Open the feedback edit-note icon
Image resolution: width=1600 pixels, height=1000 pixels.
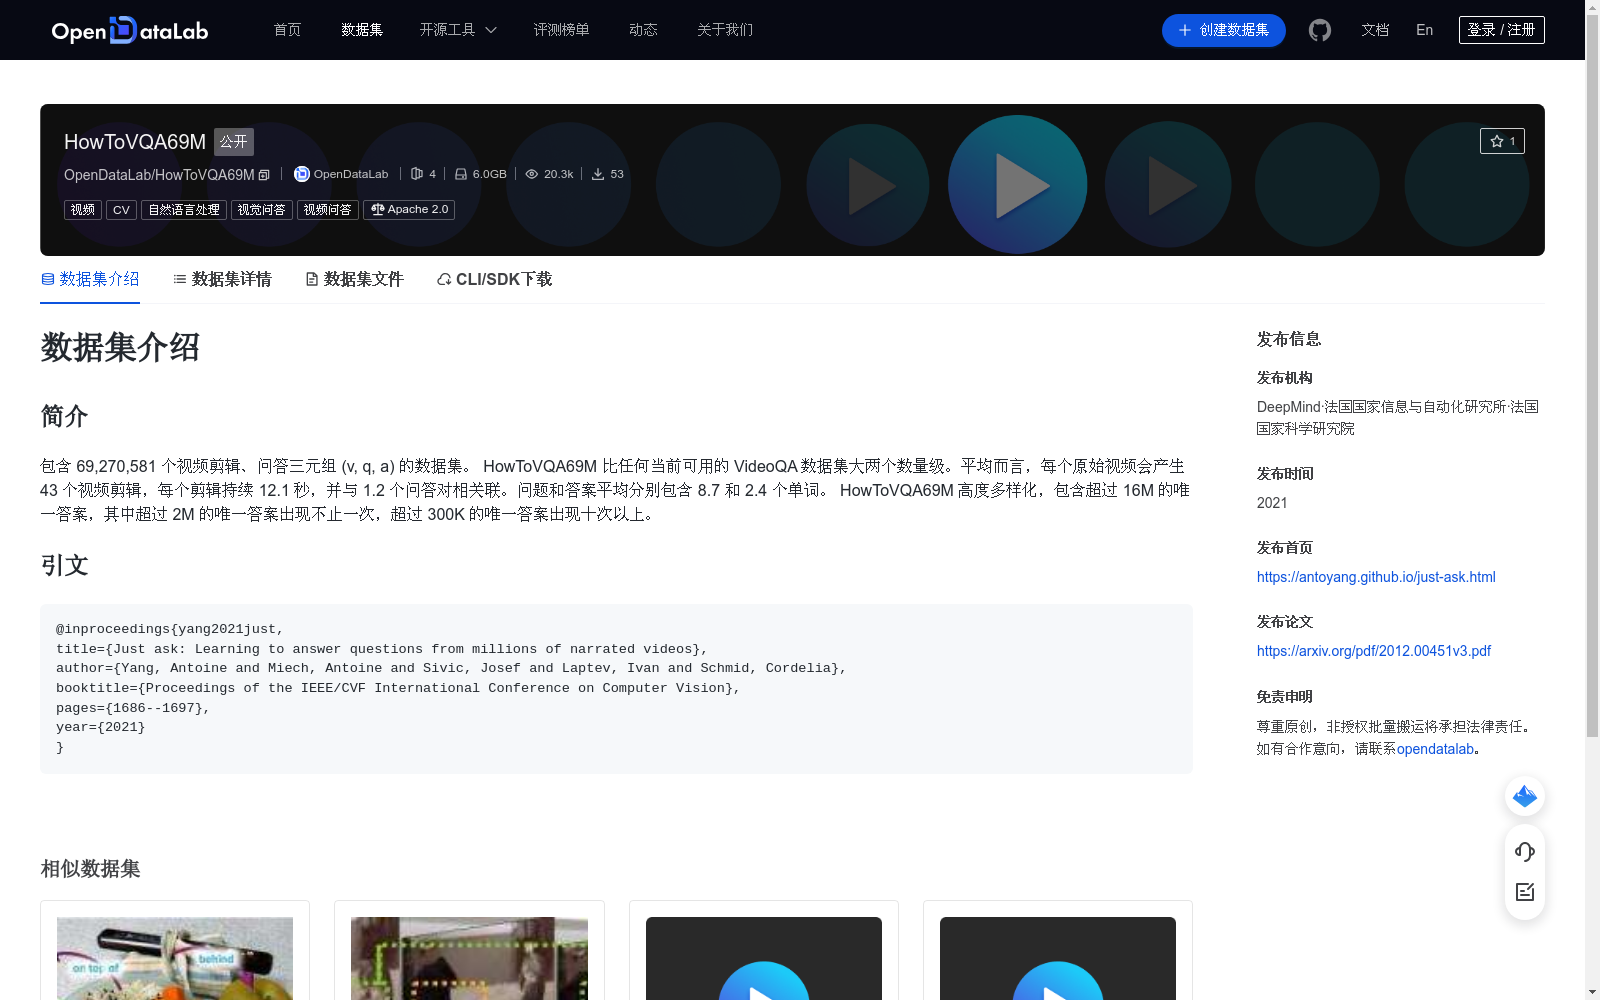(x=1525, y=892)
